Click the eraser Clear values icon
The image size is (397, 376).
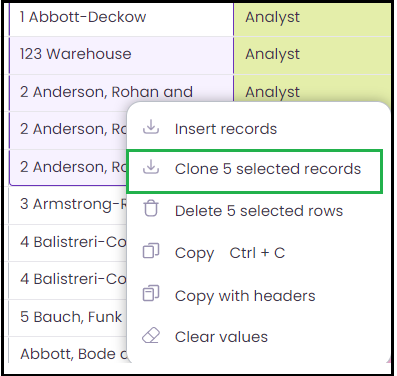(x=151, y=336)
